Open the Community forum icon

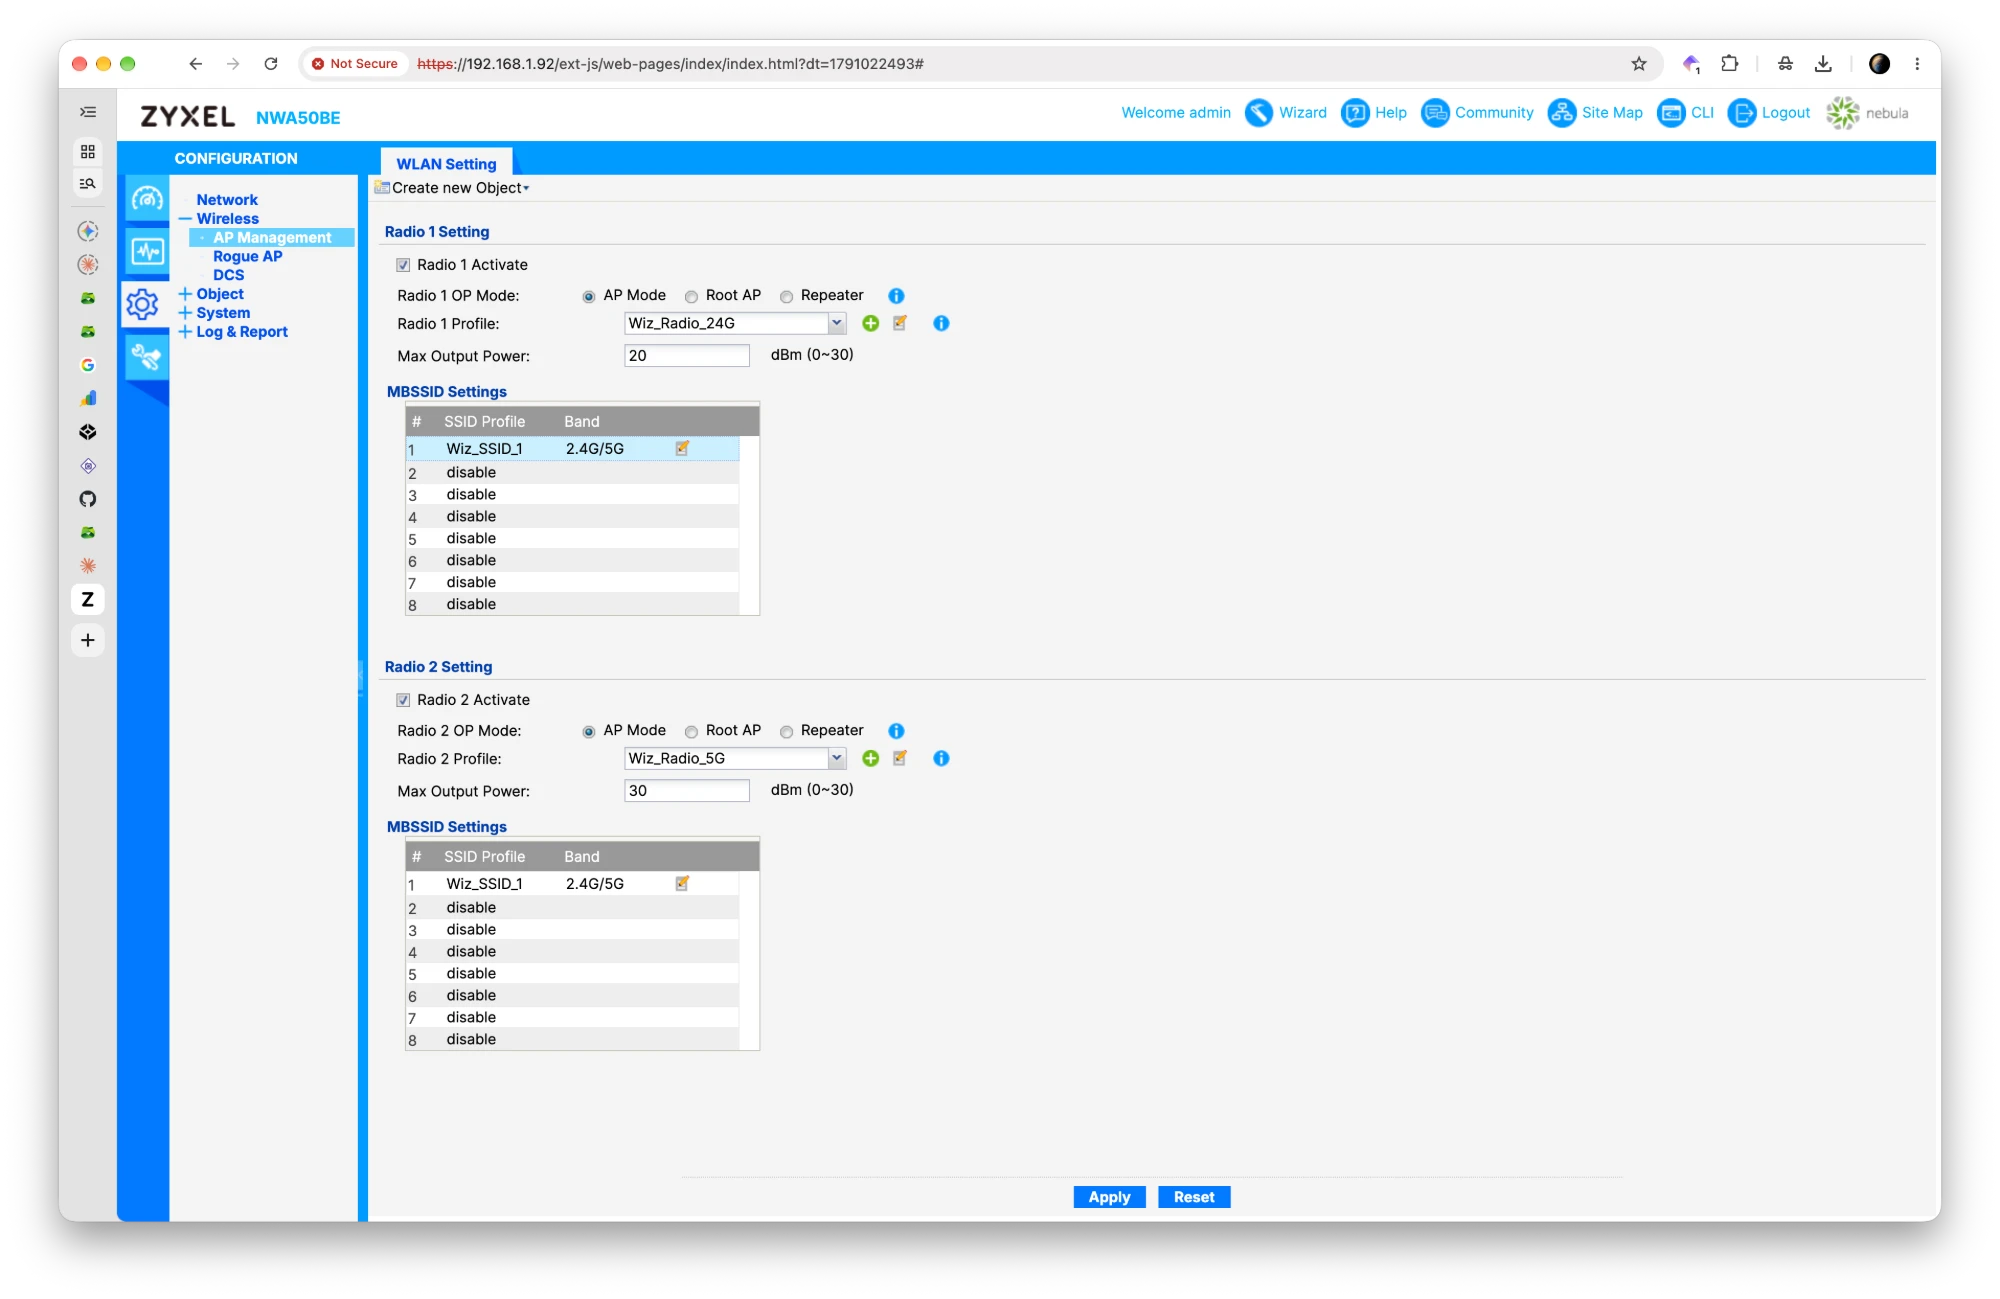point(1435,113)
